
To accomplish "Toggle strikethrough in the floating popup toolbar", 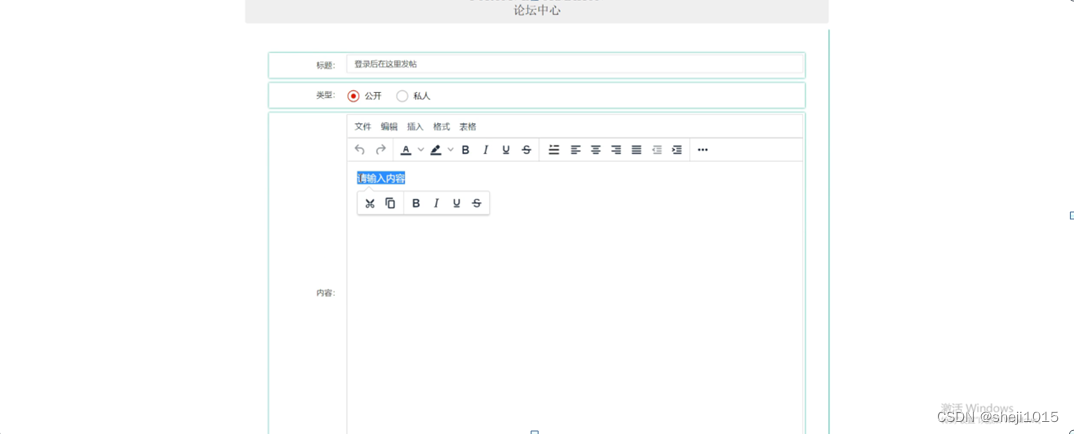I will click(x=477, y=203).
